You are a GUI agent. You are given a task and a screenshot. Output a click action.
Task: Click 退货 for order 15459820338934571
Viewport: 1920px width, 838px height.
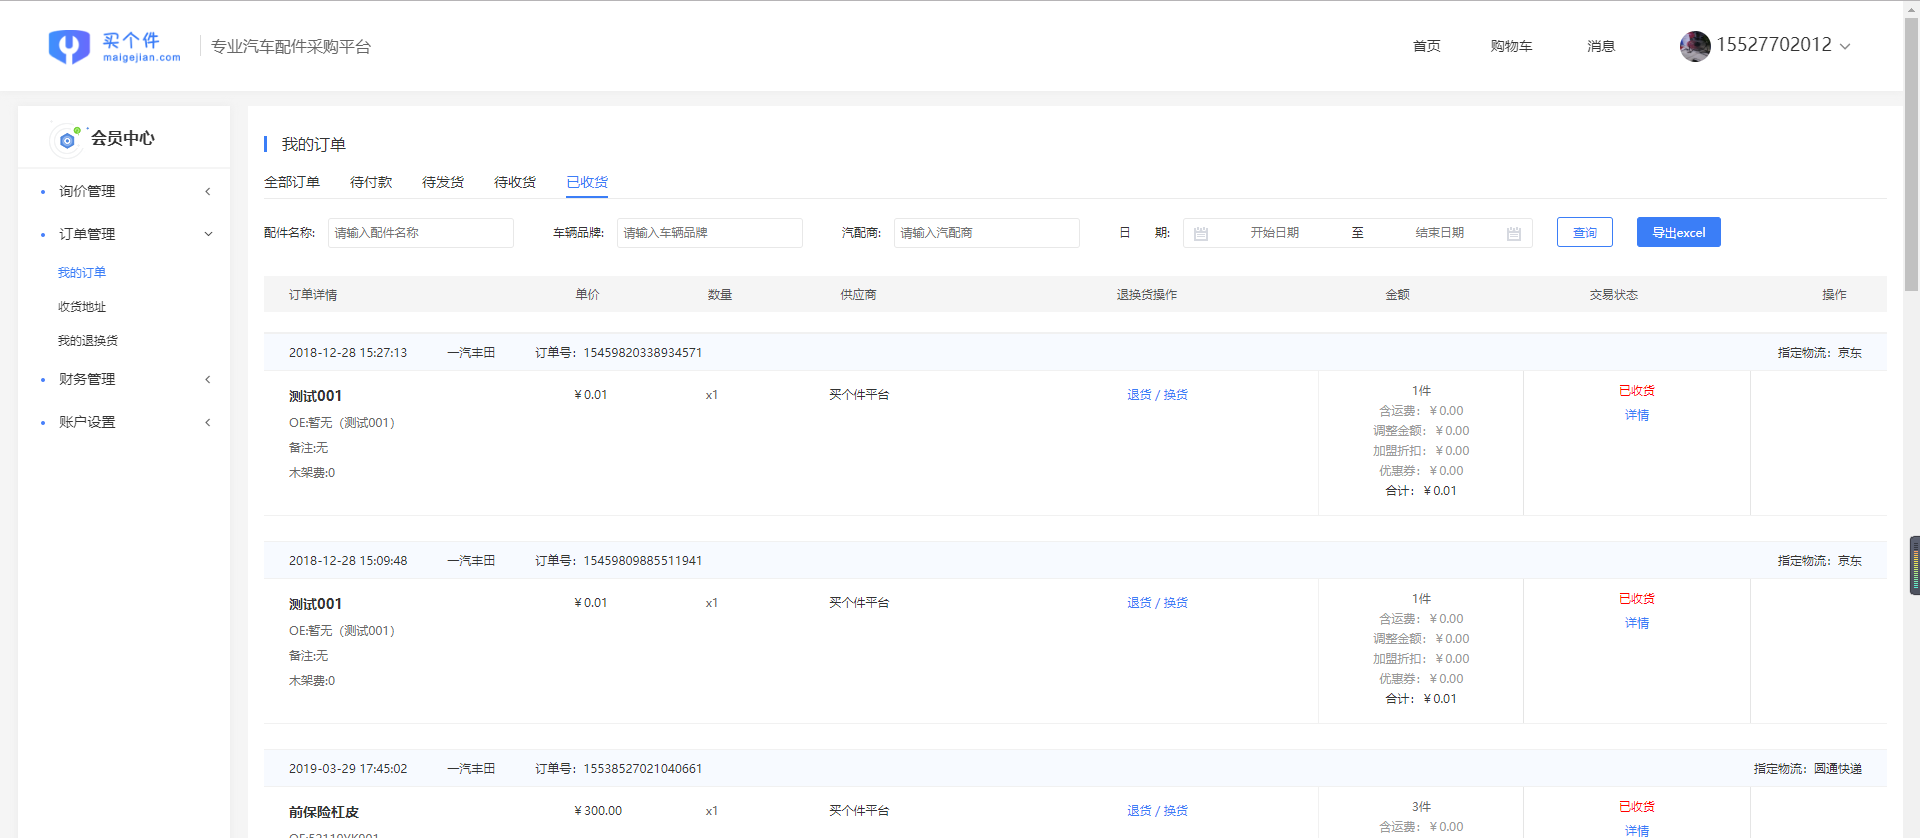coord(1139,395)
